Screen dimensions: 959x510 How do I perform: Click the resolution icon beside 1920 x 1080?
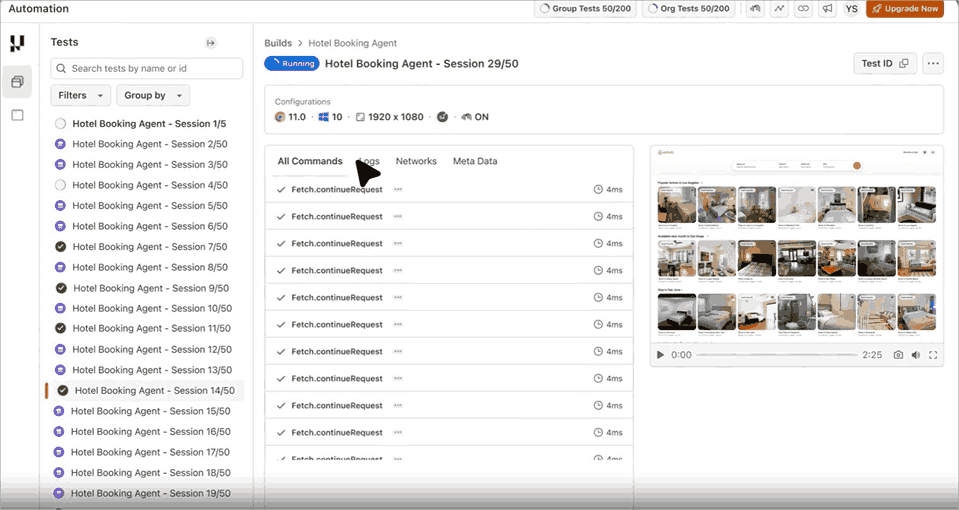(x=360, y=117)
